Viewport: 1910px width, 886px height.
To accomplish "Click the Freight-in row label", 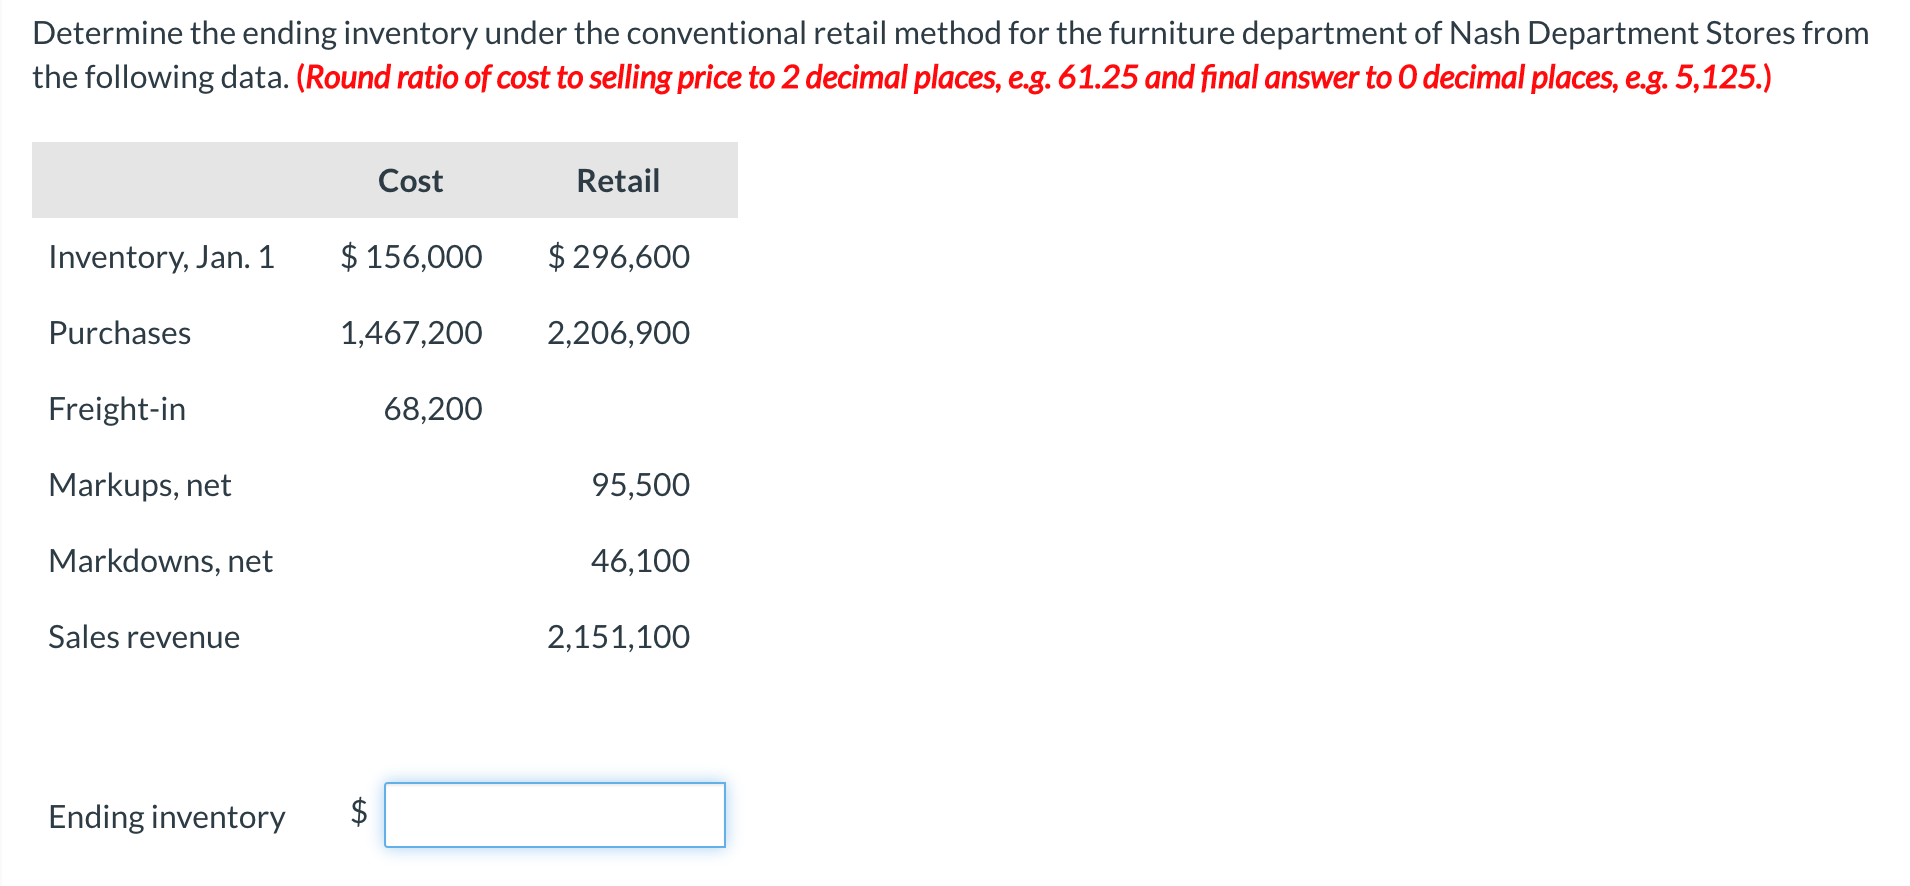I will pos(117,409).
